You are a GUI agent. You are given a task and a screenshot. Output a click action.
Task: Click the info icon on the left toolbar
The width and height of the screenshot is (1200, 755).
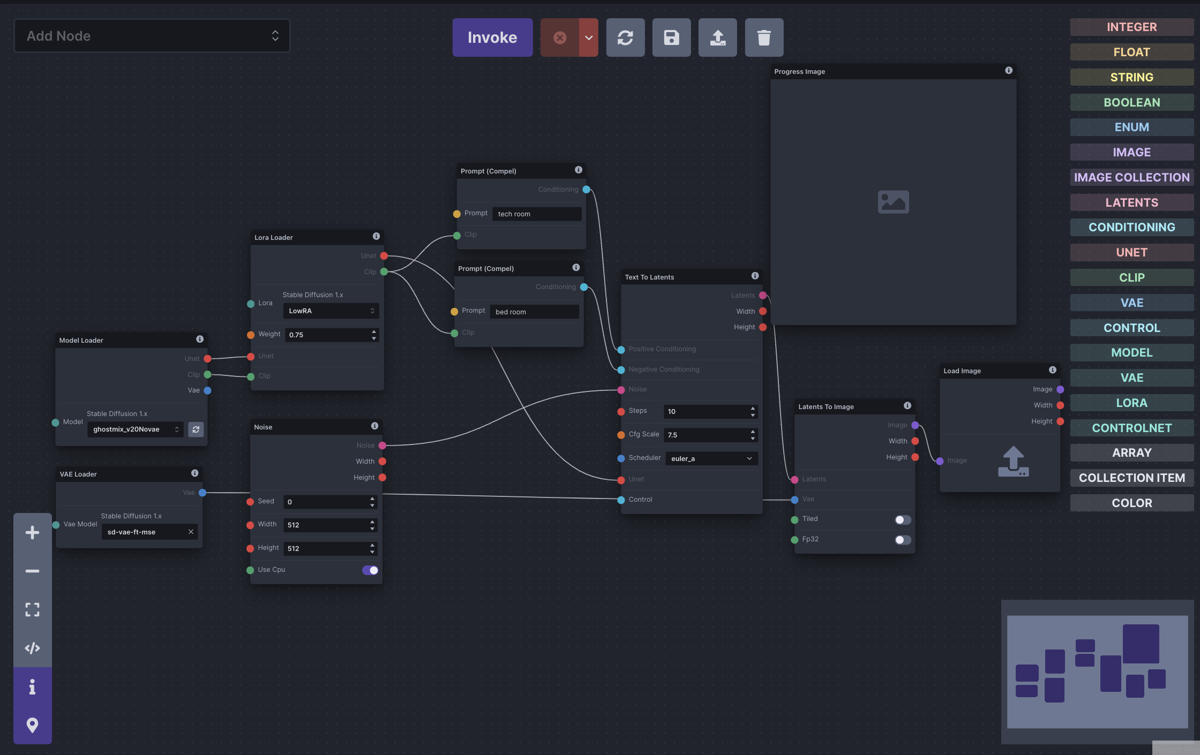click(32, 686)
